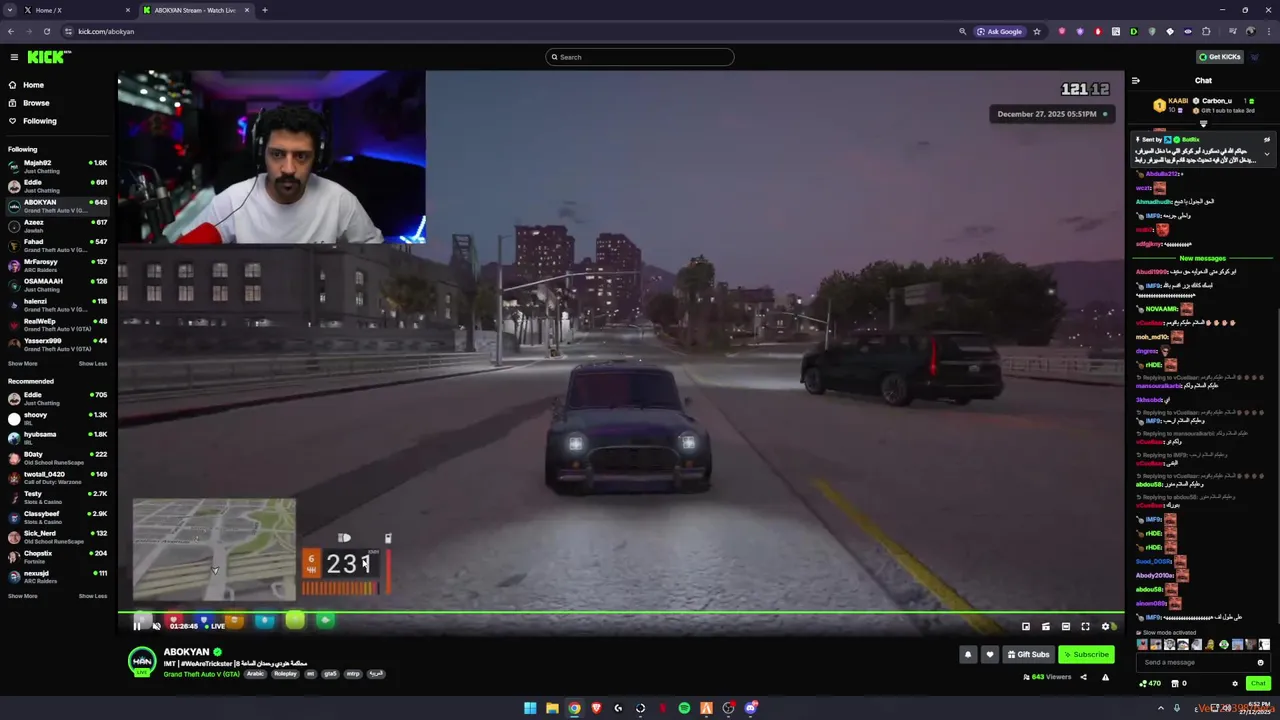Report stream using the warning icon
Viewport: 1280px width, 720px height.
click(x=1105, y=677)
